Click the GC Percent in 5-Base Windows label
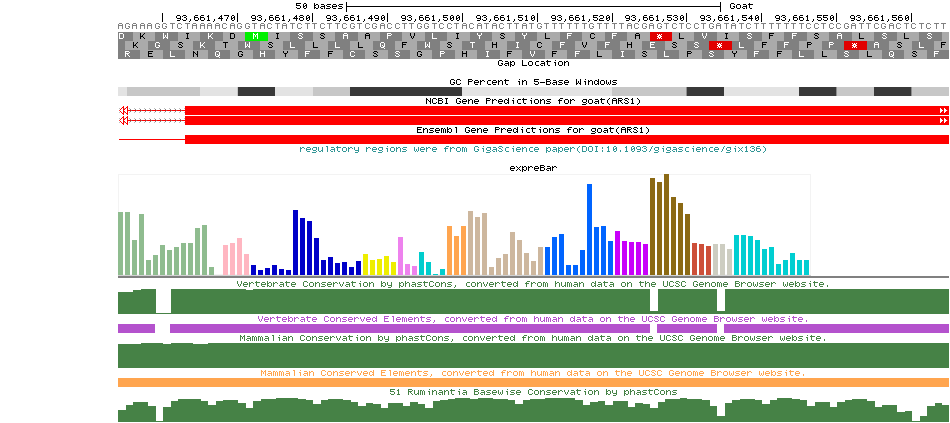 (x=533, y=81)
